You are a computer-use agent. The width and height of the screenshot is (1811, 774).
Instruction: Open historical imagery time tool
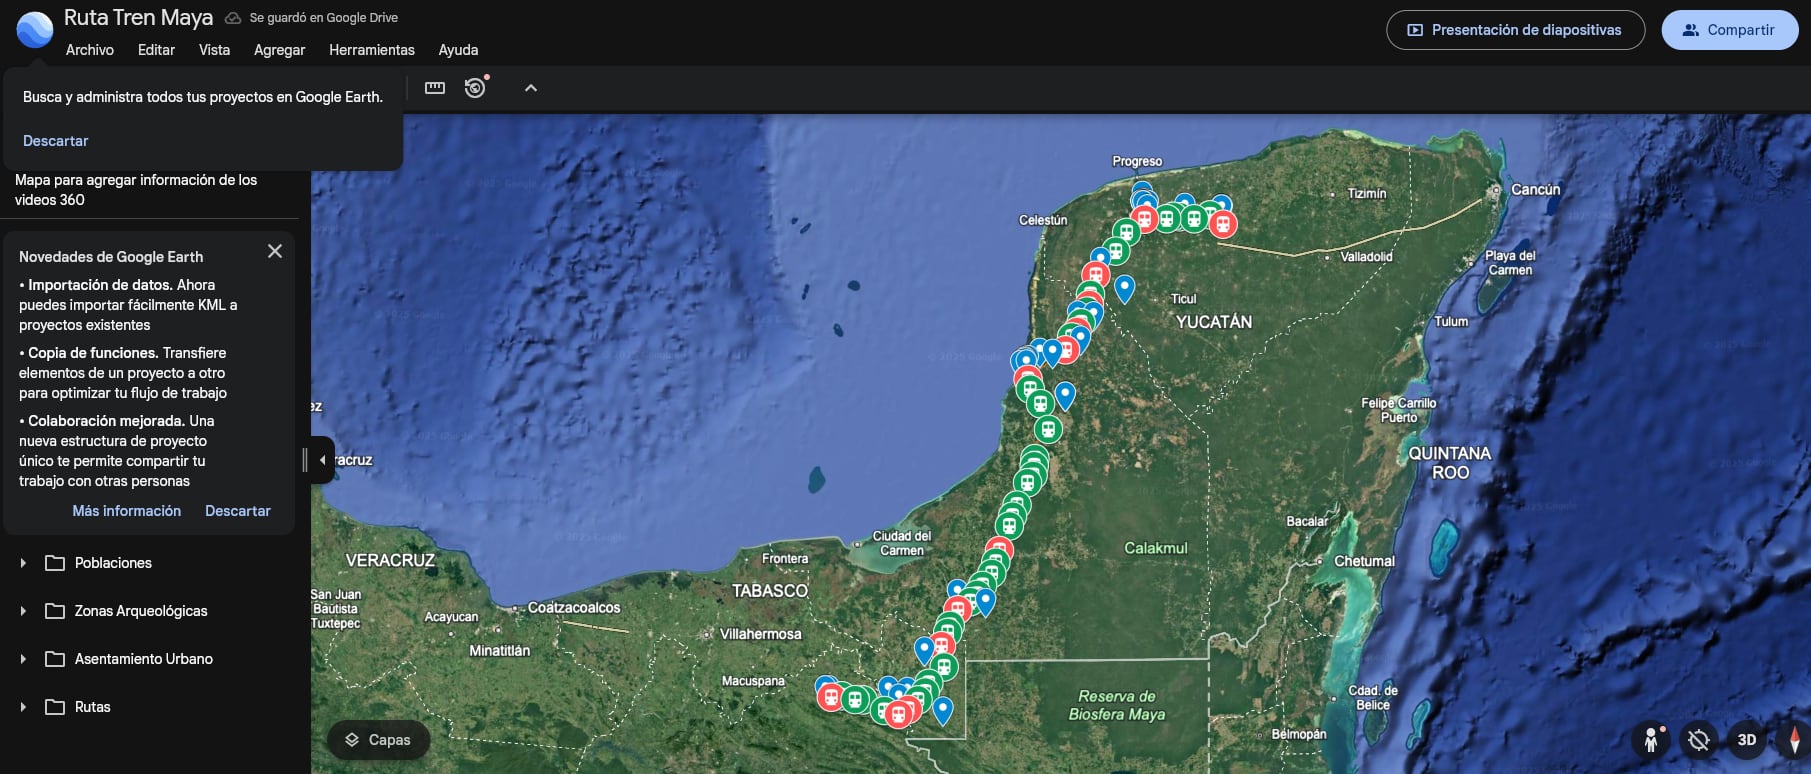click(x=475, y=88)
